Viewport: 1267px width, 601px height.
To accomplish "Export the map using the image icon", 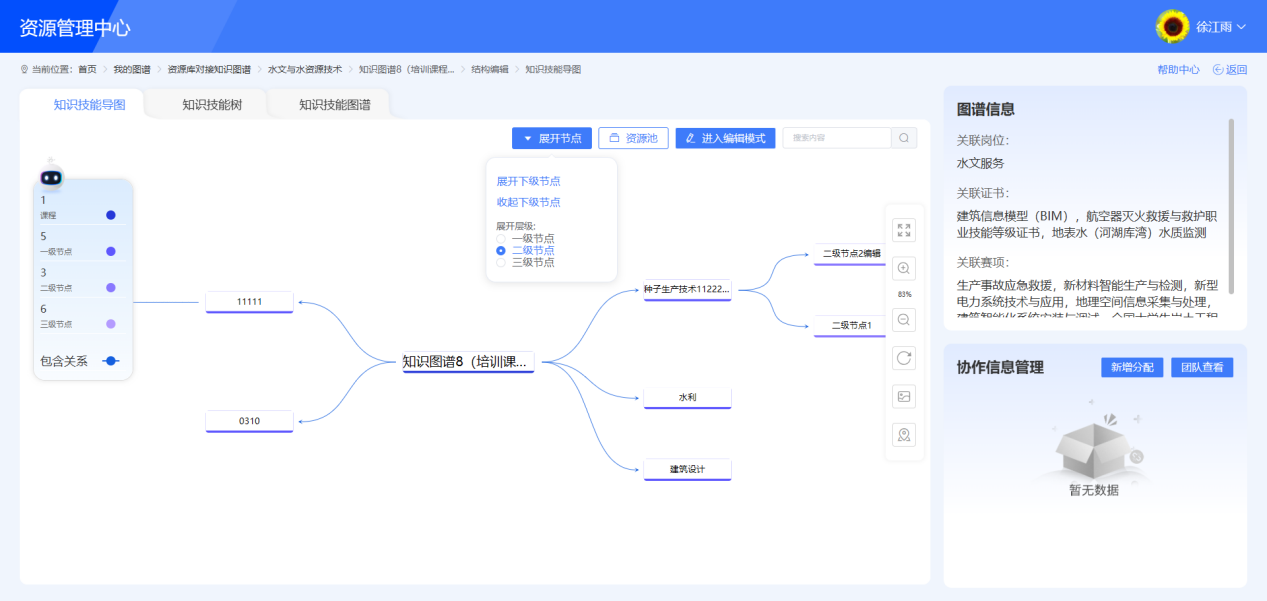I will [x=904, y=396].
